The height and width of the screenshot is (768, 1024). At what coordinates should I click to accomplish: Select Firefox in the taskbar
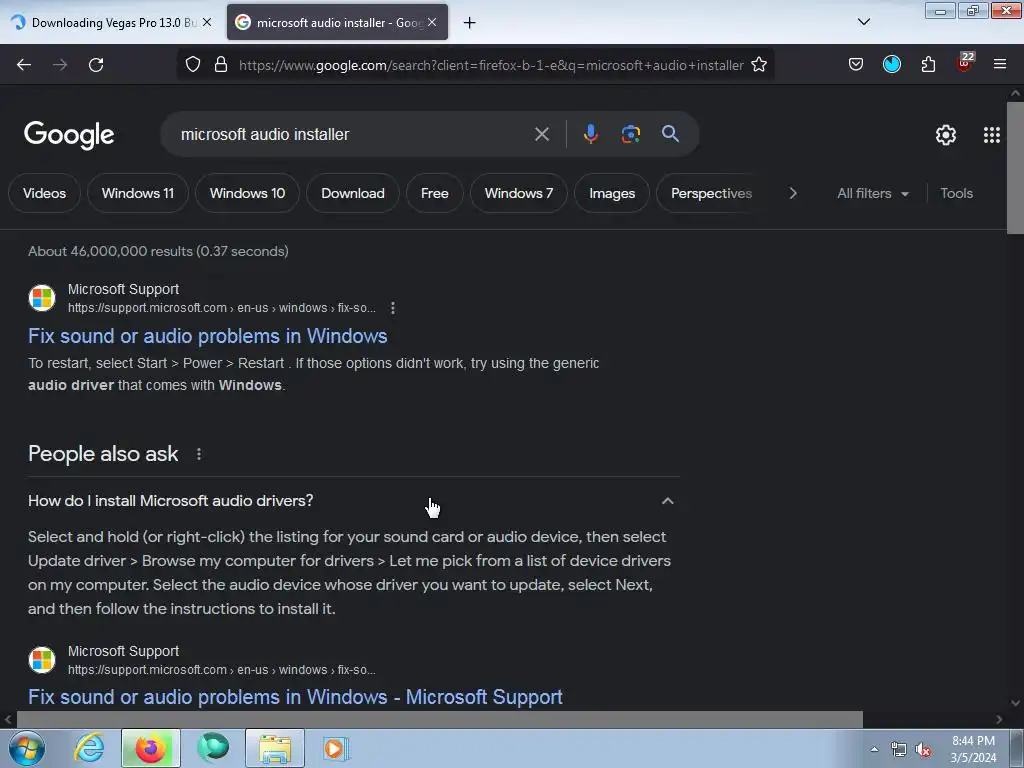click(x=151, y=748)
